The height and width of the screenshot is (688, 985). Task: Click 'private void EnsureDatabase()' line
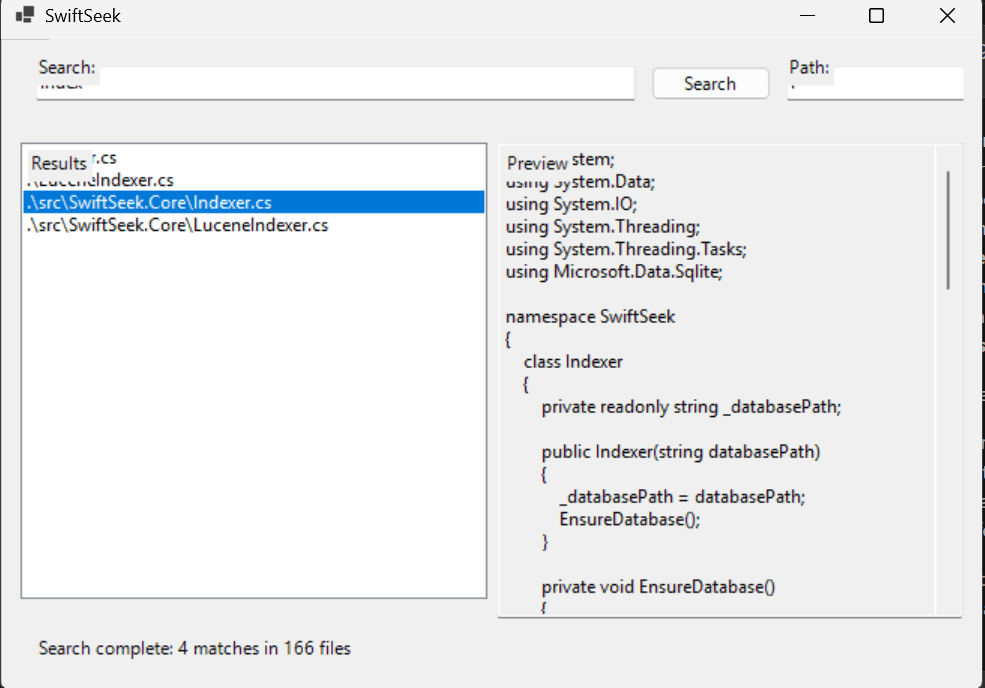pos(658,587)
